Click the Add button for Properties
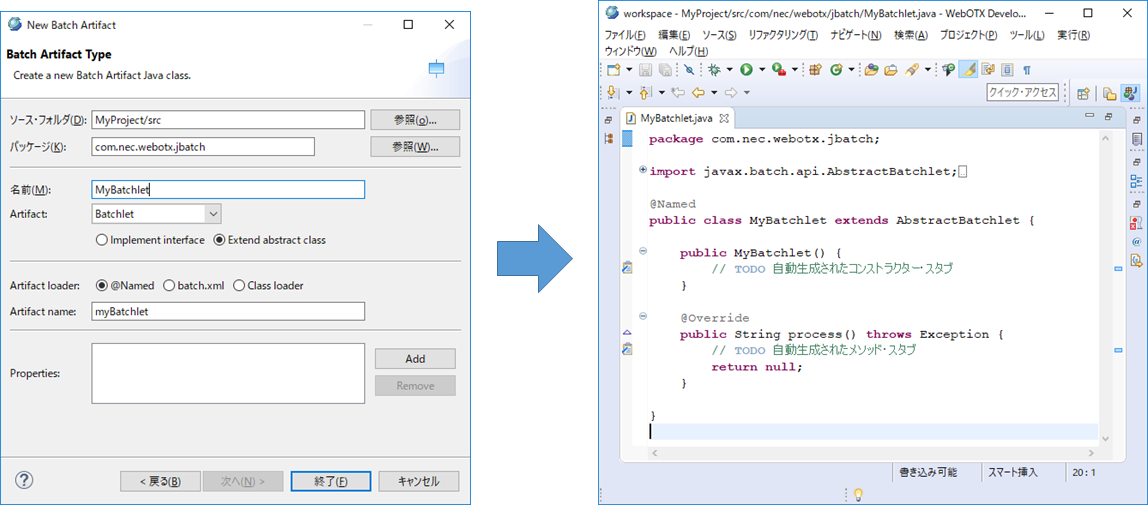This screenshot has height=505, width=1148. [x=415, y=359]
